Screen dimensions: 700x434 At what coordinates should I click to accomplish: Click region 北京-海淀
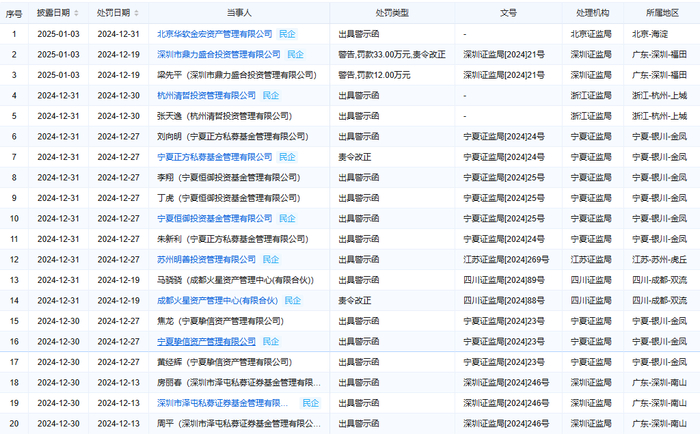pyautogui.click(x=650, y=34)
